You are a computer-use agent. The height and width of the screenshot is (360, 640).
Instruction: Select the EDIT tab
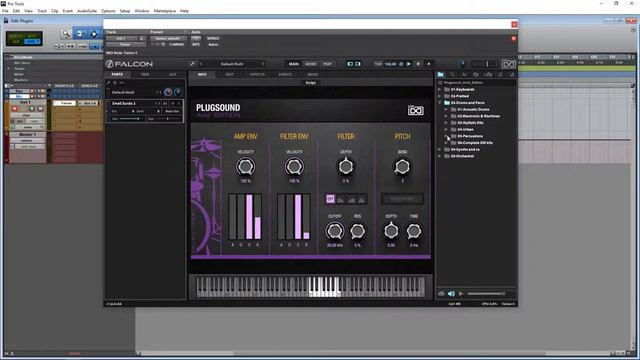click(229, 75)
